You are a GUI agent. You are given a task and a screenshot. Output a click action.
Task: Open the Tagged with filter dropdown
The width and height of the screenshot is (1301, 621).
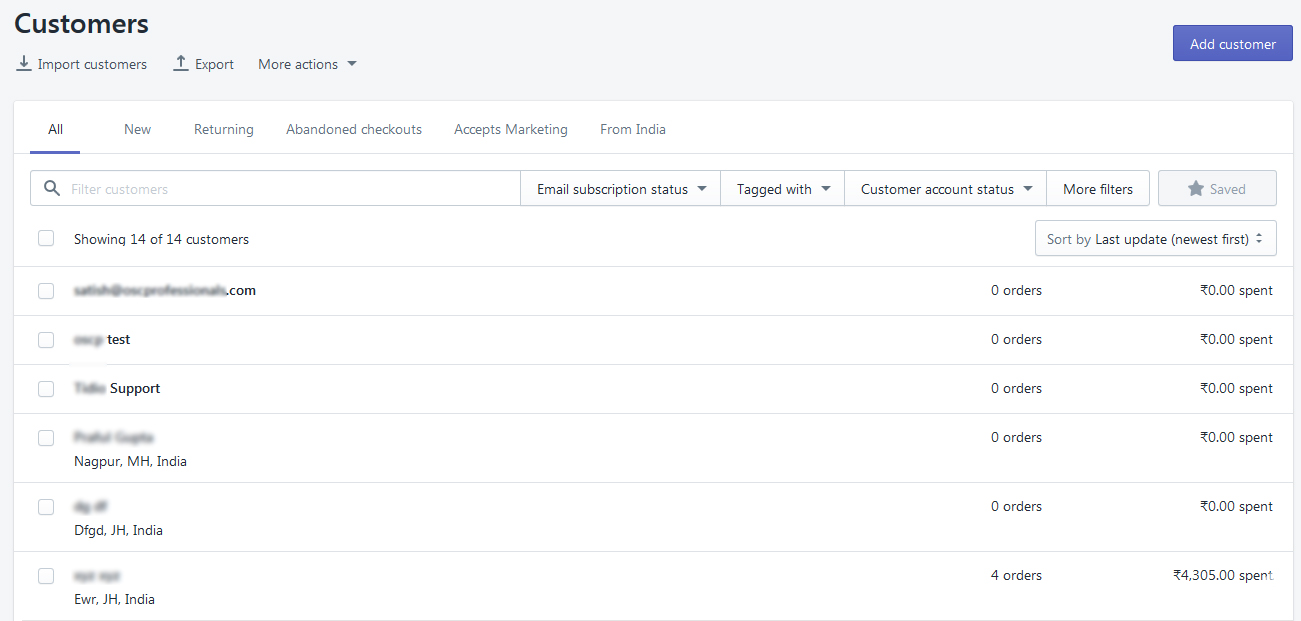click(x=783, y=189)
